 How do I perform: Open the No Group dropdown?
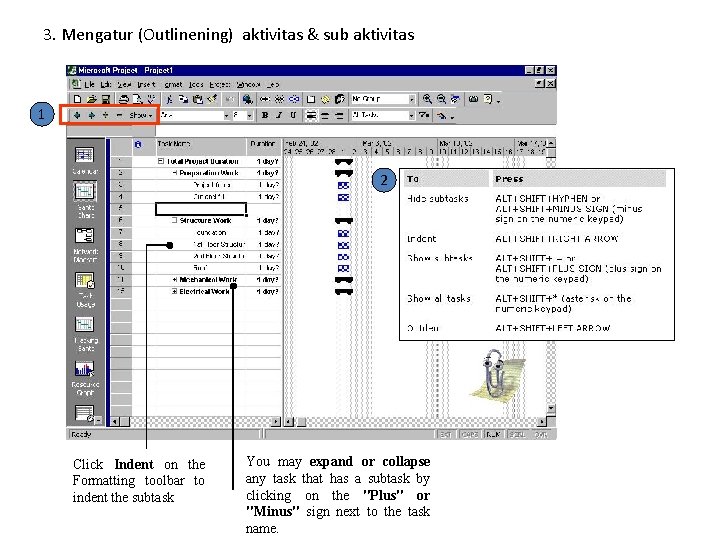coord(412,99)
